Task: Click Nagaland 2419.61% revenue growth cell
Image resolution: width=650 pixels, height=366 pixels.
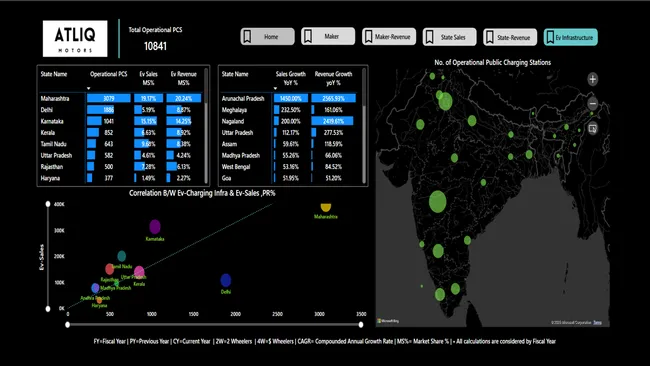Action: 333,121
